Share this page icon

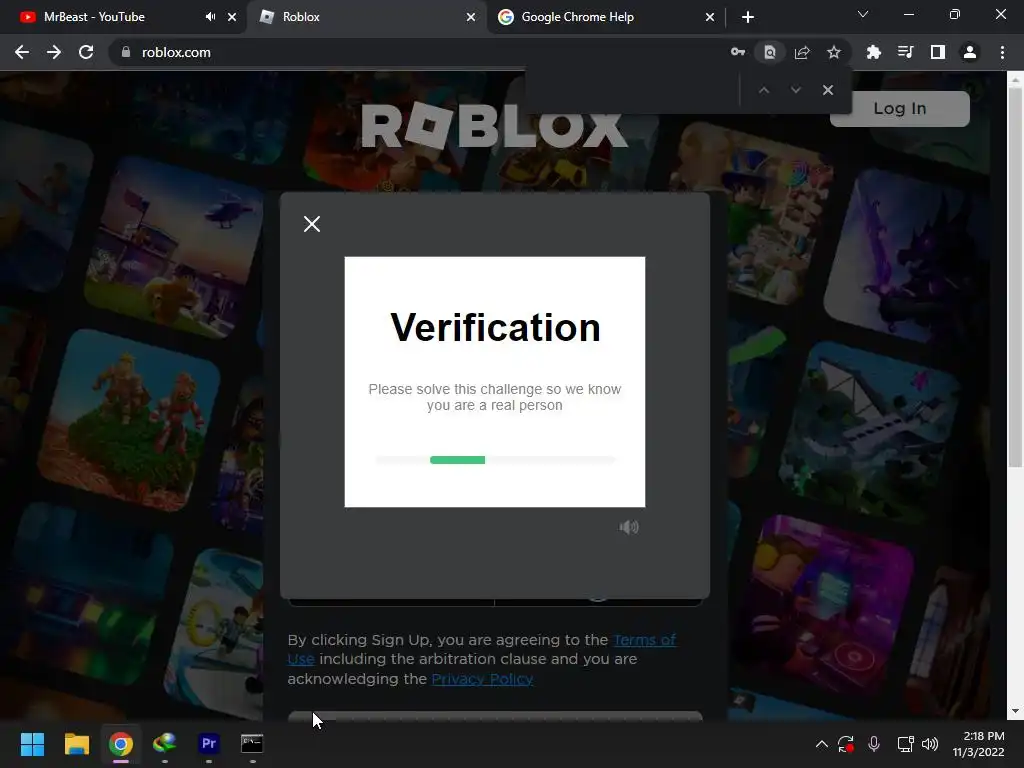tap(802, 52)
